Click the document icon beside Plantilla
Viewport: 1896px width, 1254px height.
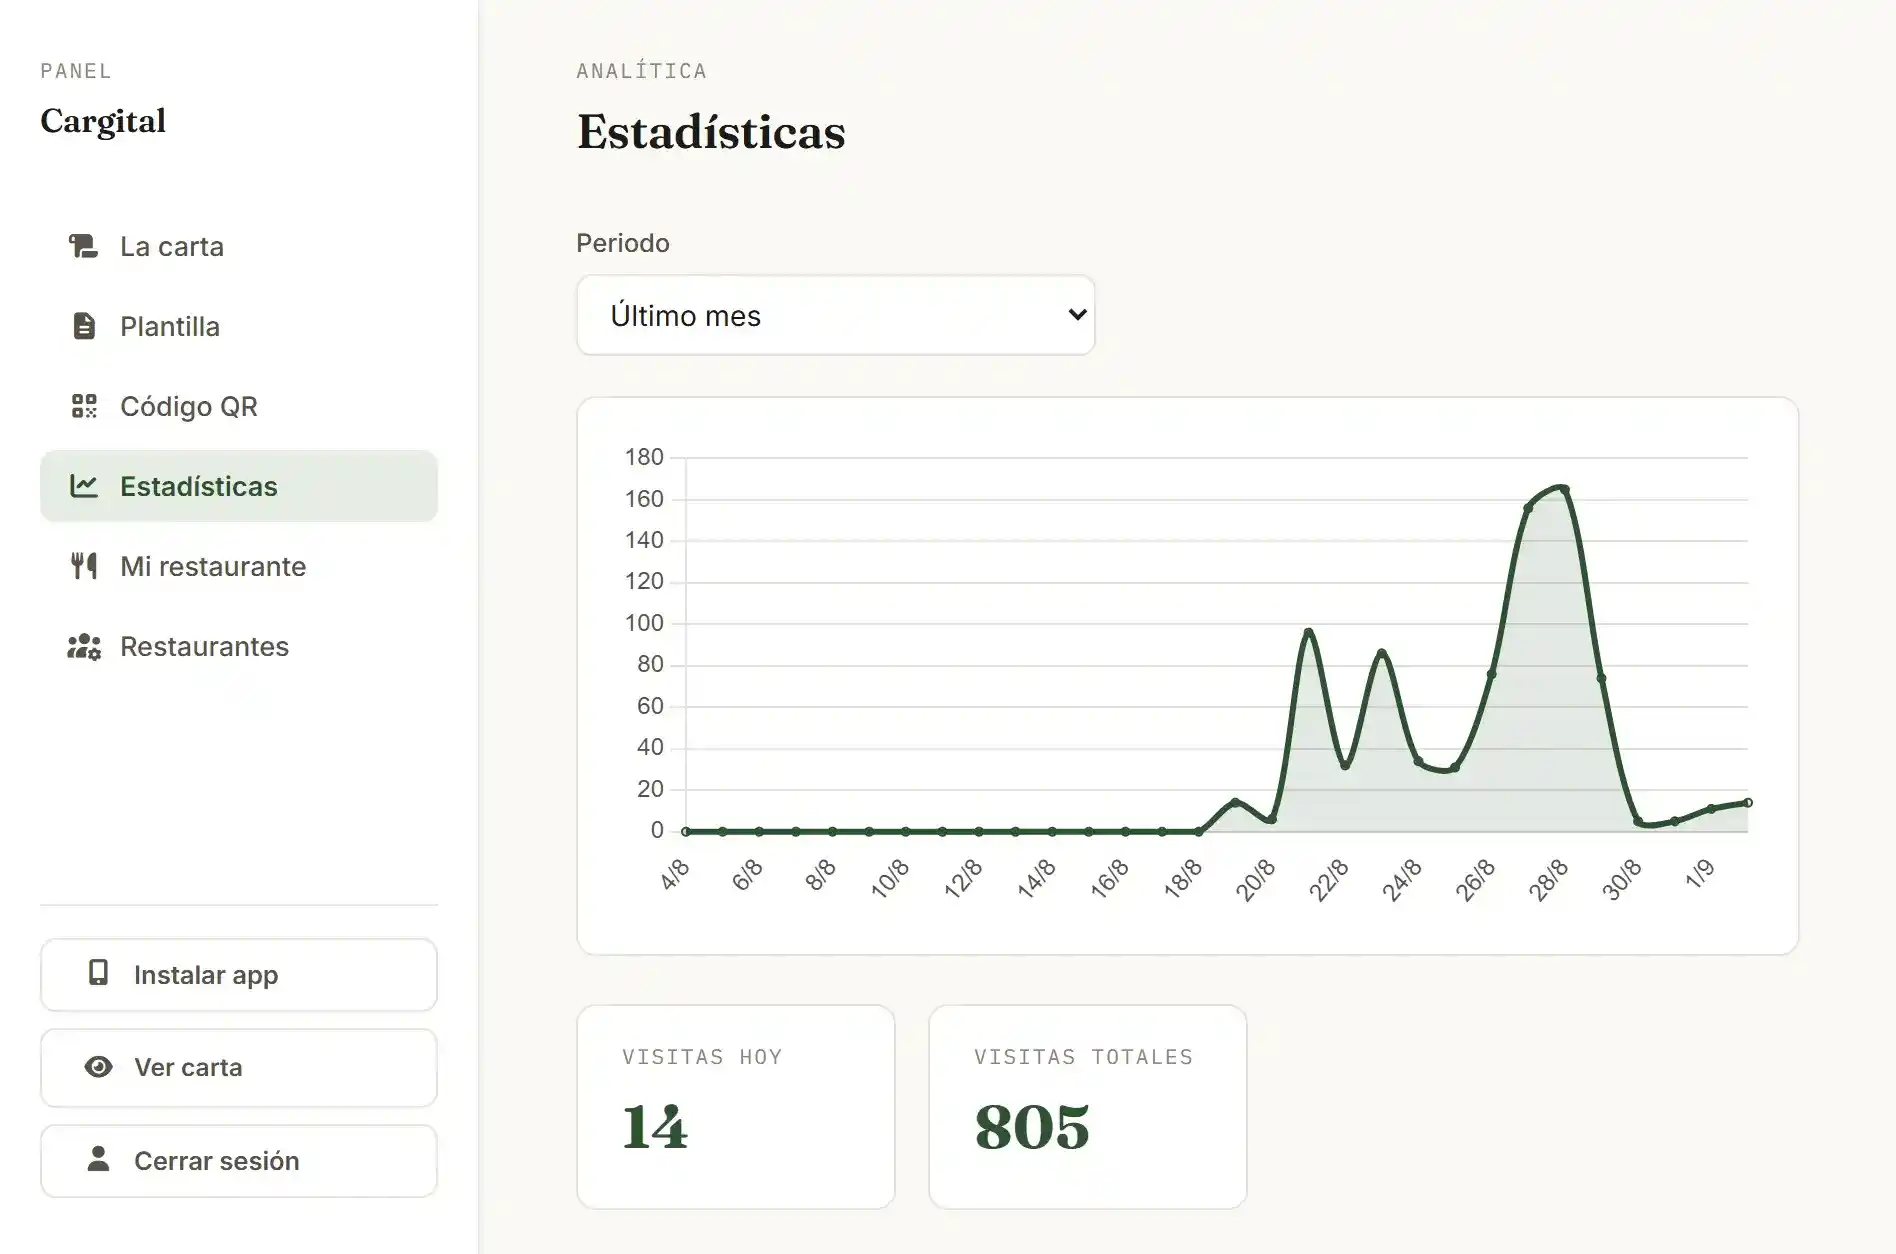pos(84,326)
